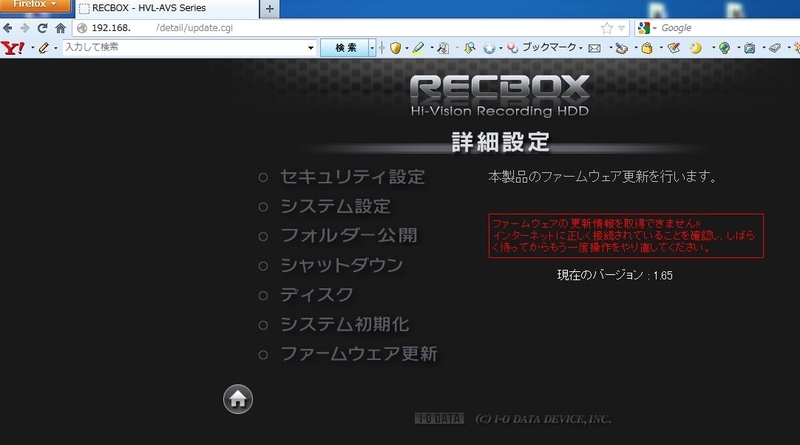This screenshot has height=445, width=800.
Task: Click the round home button on RECBOX page
Action: pyautogui.click(x=238, y=399)
